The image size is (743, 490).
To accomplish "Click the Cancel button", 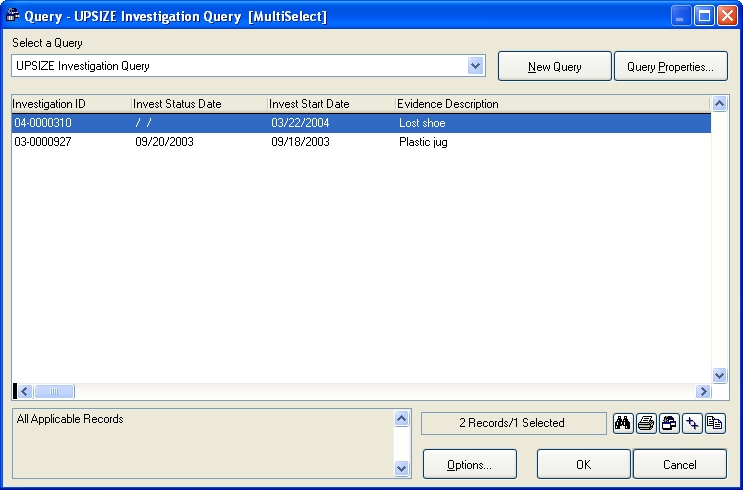I will click(x=680, y=464).
